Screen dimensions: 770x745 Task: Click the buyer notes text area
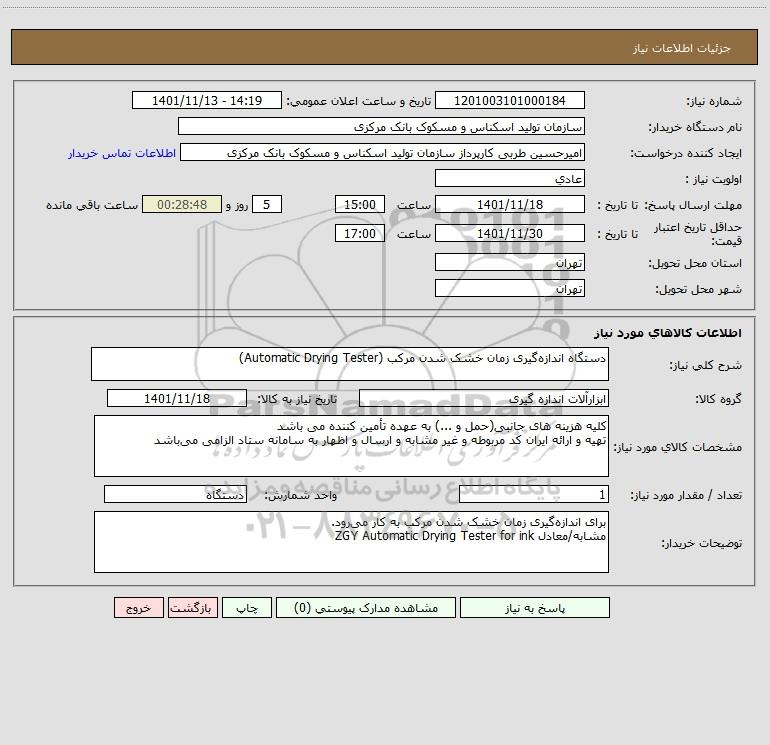[351, 542]
